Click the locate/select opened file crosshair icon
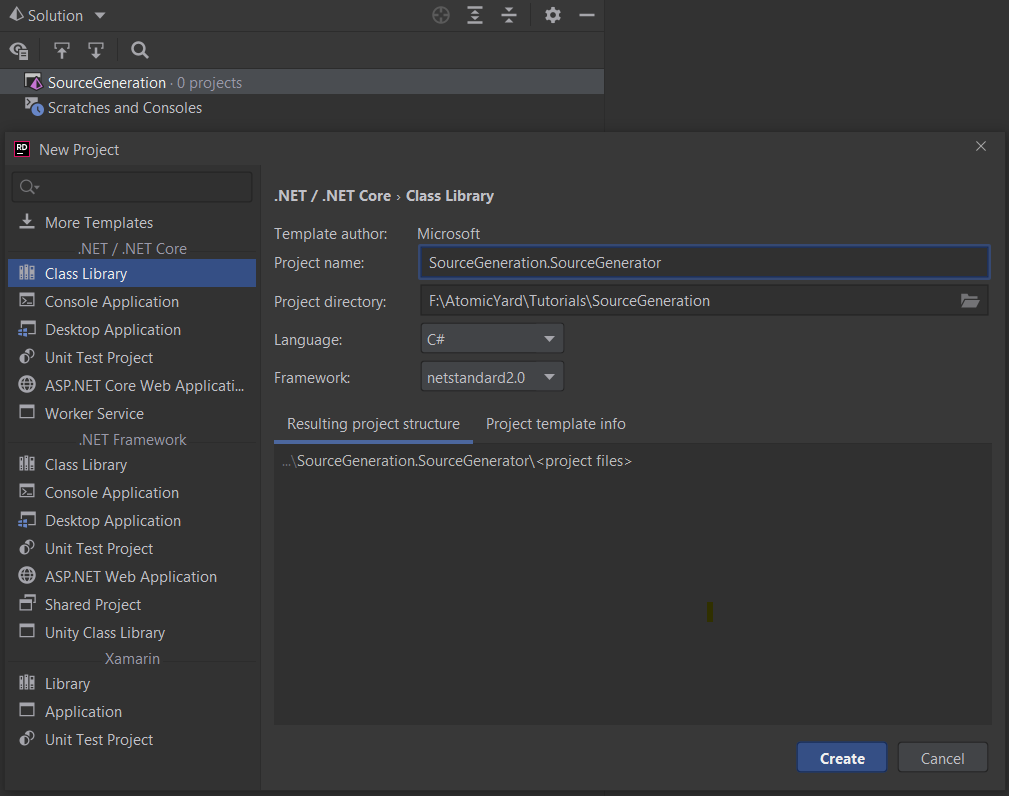This screenshot has width=1009, height=796. click(441, 15)
